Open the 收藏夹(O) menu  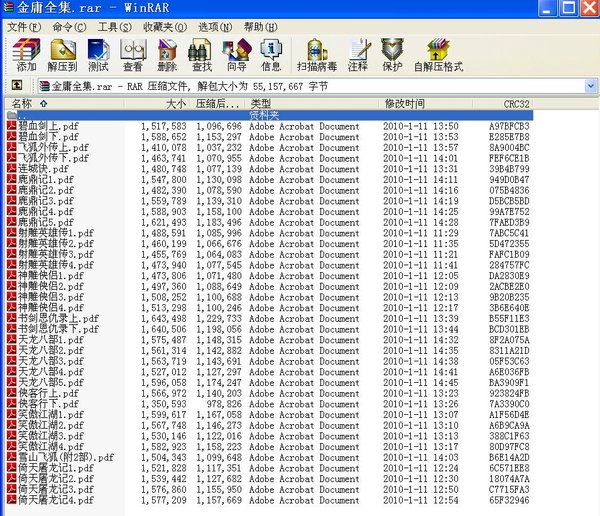coord(165,27)
